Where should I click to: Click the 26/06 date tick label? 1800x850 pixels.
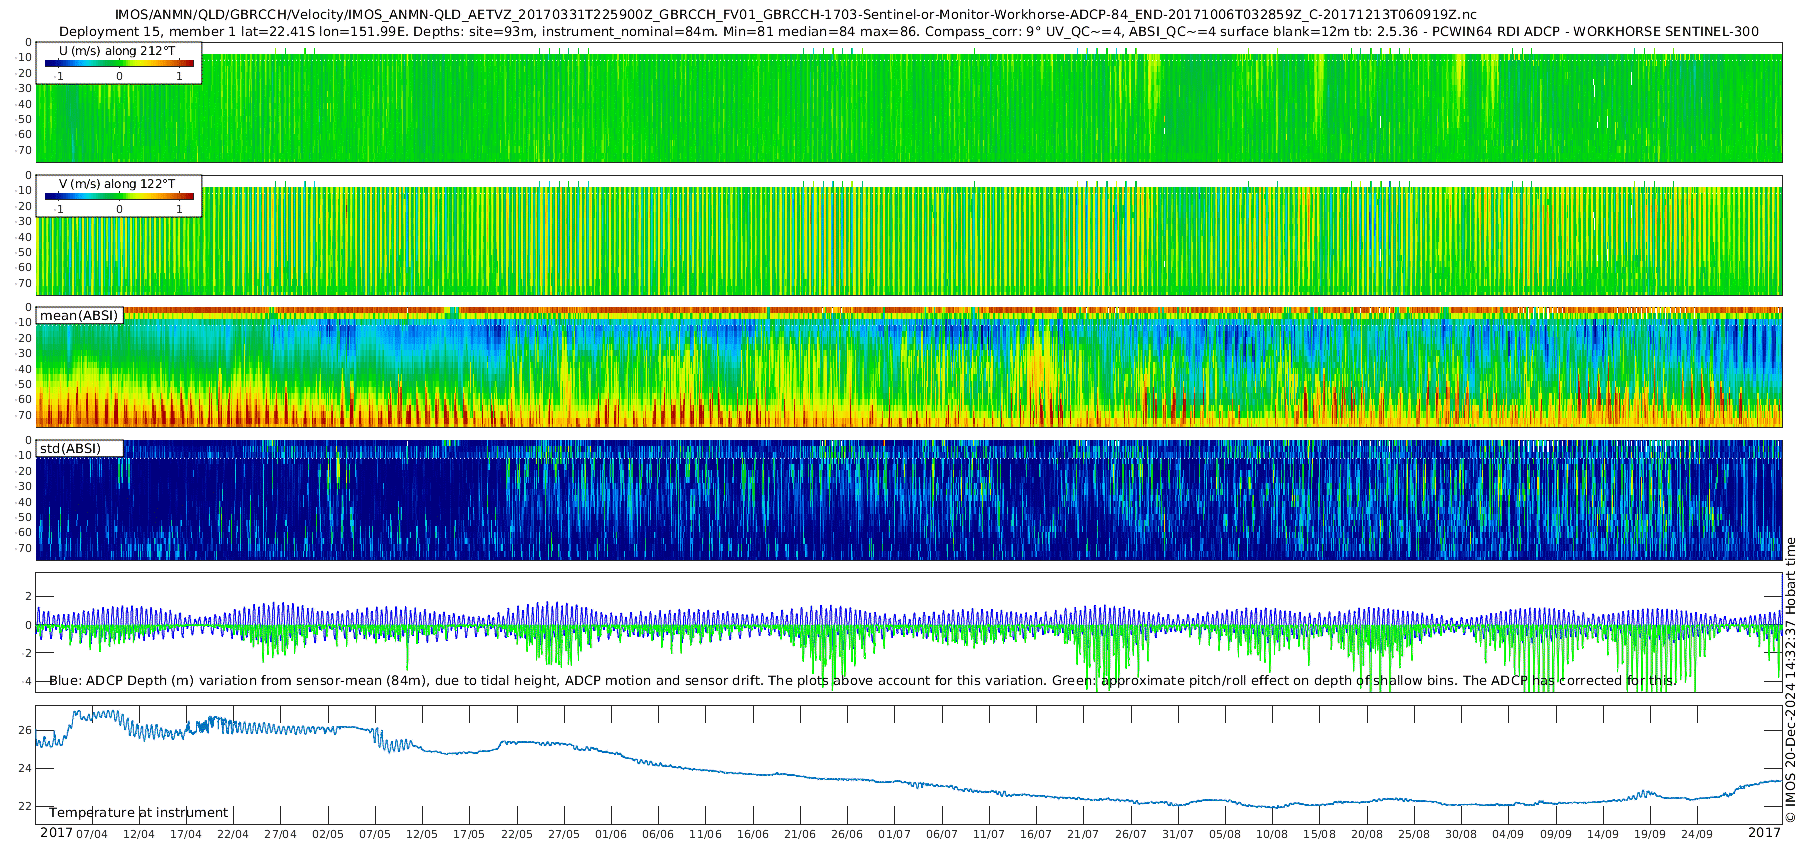tap(846, 834)
